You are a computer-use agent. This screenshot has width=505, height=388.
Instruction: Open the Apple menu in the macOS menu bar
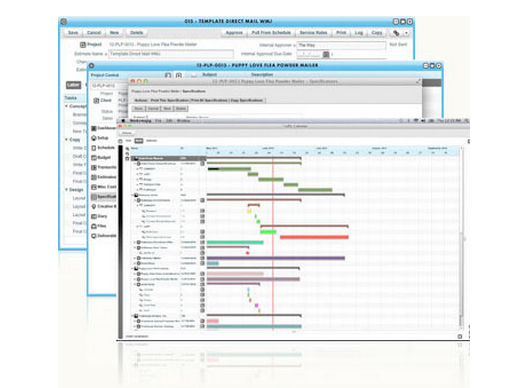(x=123, y=121)
